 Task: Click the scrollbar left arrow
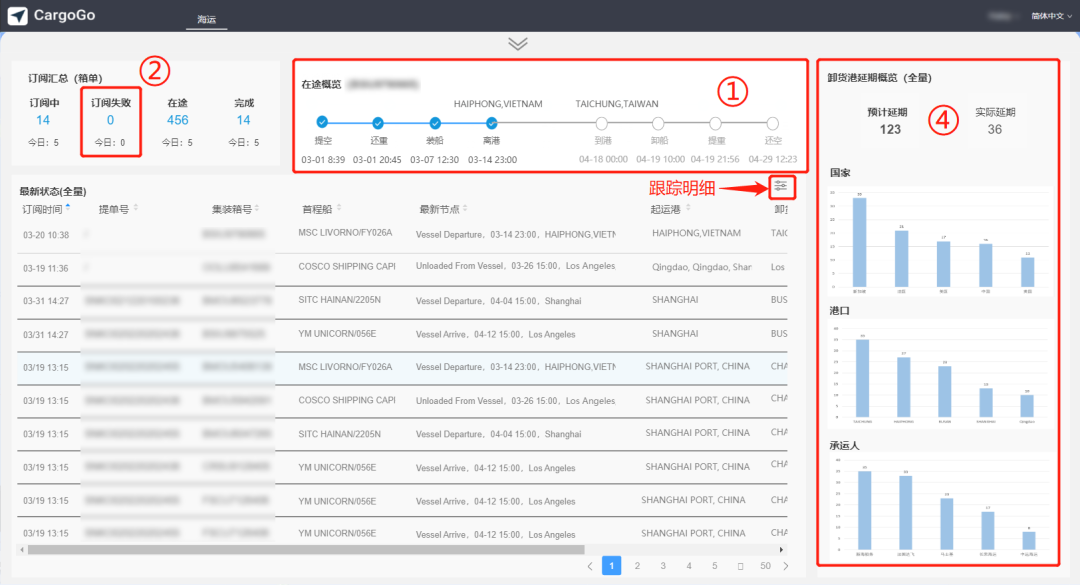23,550
